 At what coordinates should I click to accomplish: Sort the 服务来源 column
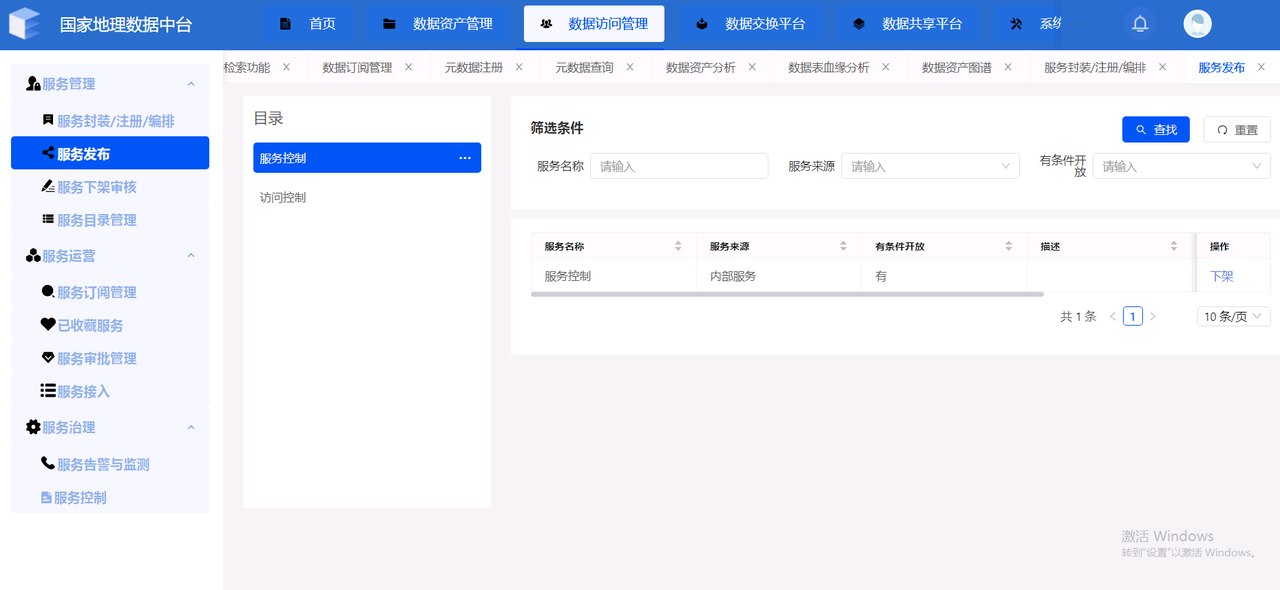pyautogui.click(x=844, y=246)
